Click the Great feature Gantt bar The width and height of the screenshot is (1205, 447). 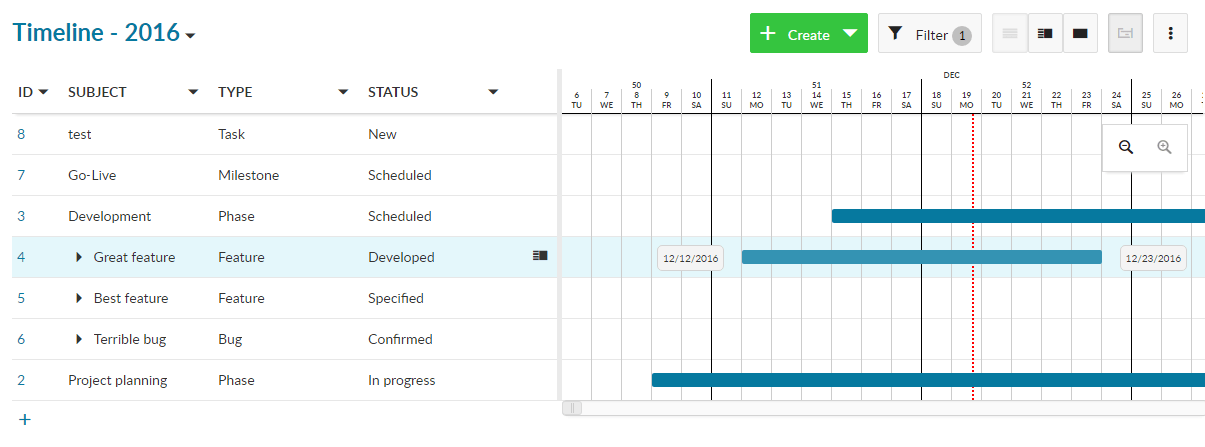[920, 257]
